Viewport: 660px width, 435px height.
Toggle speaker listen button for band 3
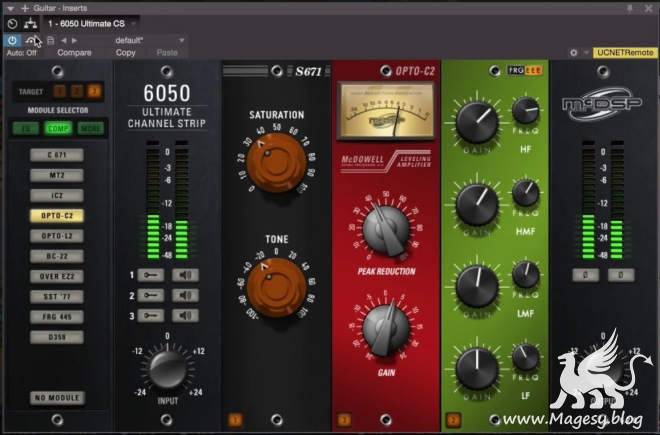185,315
